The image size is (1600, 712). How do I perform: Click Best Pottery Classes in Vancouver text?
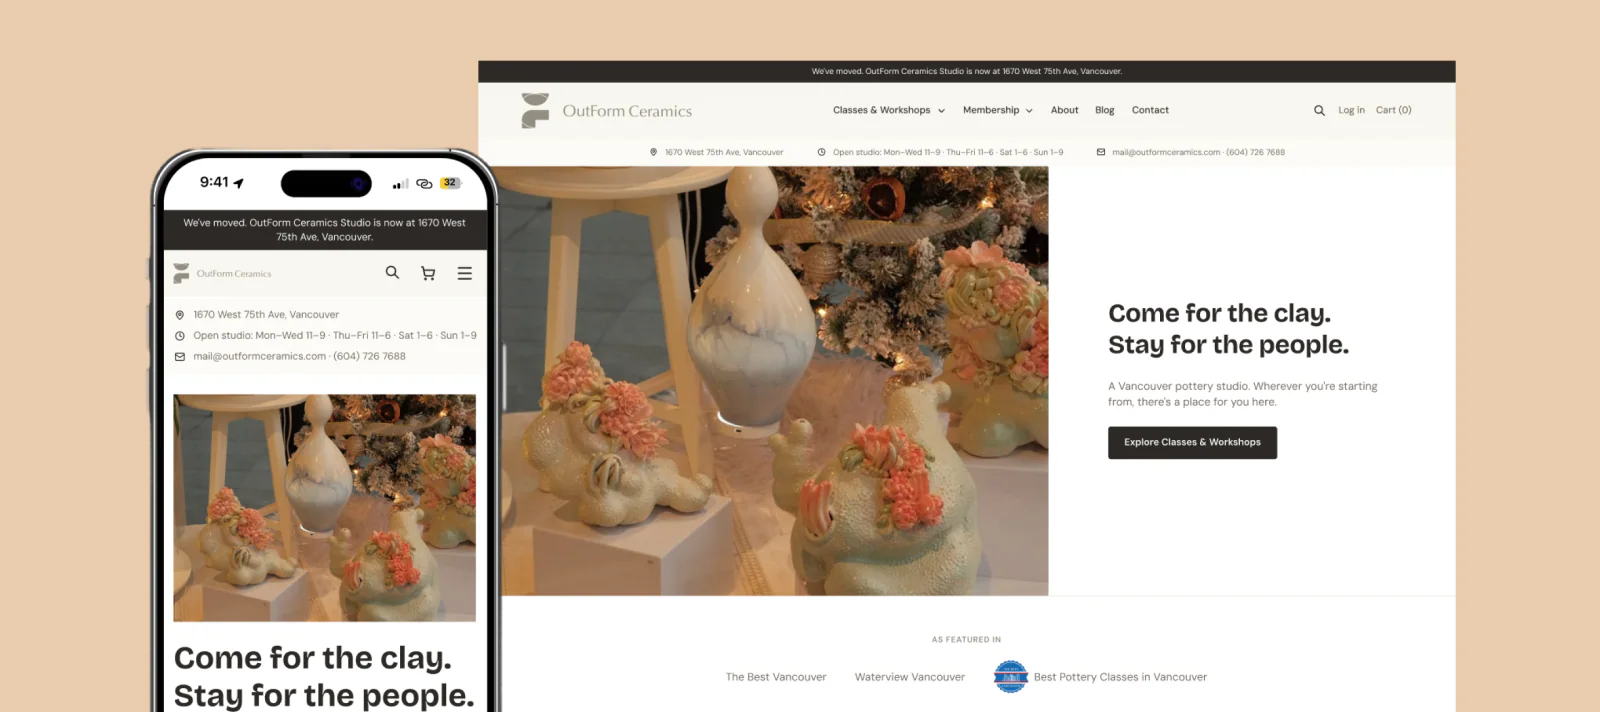point(1120,677)
